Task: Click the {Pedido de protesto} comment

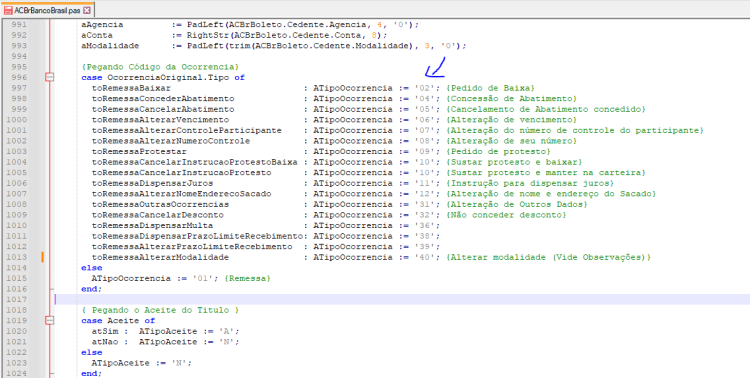Action: tap(498, 151)
